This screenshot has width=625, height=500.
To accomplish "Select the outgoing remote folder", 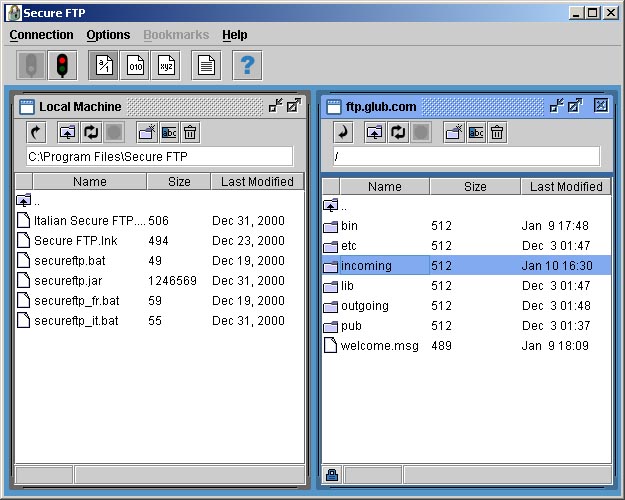I will click(466, 305).
